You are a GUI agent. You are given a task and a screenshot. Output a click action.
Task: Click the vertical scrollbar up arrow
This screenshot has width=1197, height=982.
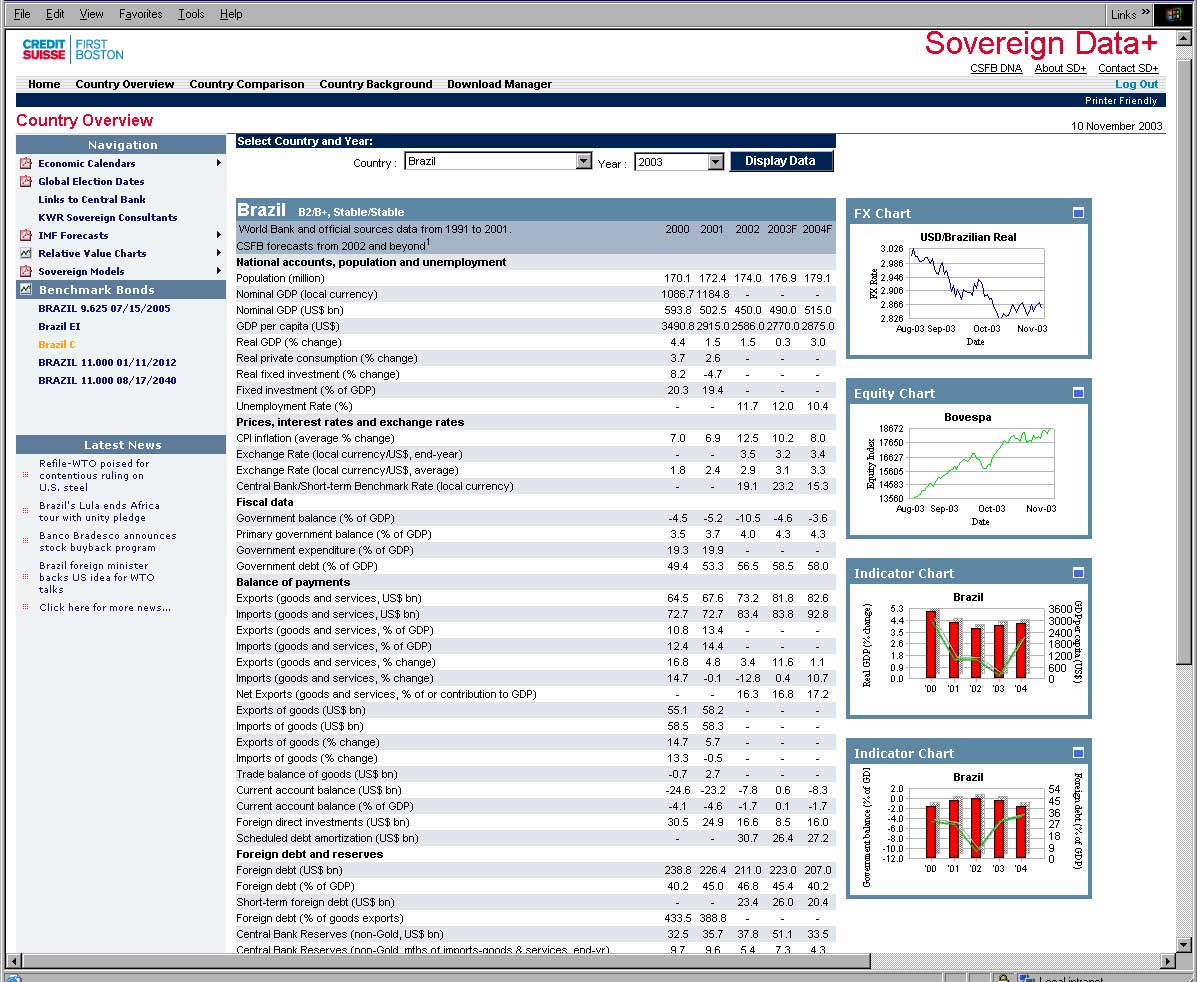point(1184,38)
